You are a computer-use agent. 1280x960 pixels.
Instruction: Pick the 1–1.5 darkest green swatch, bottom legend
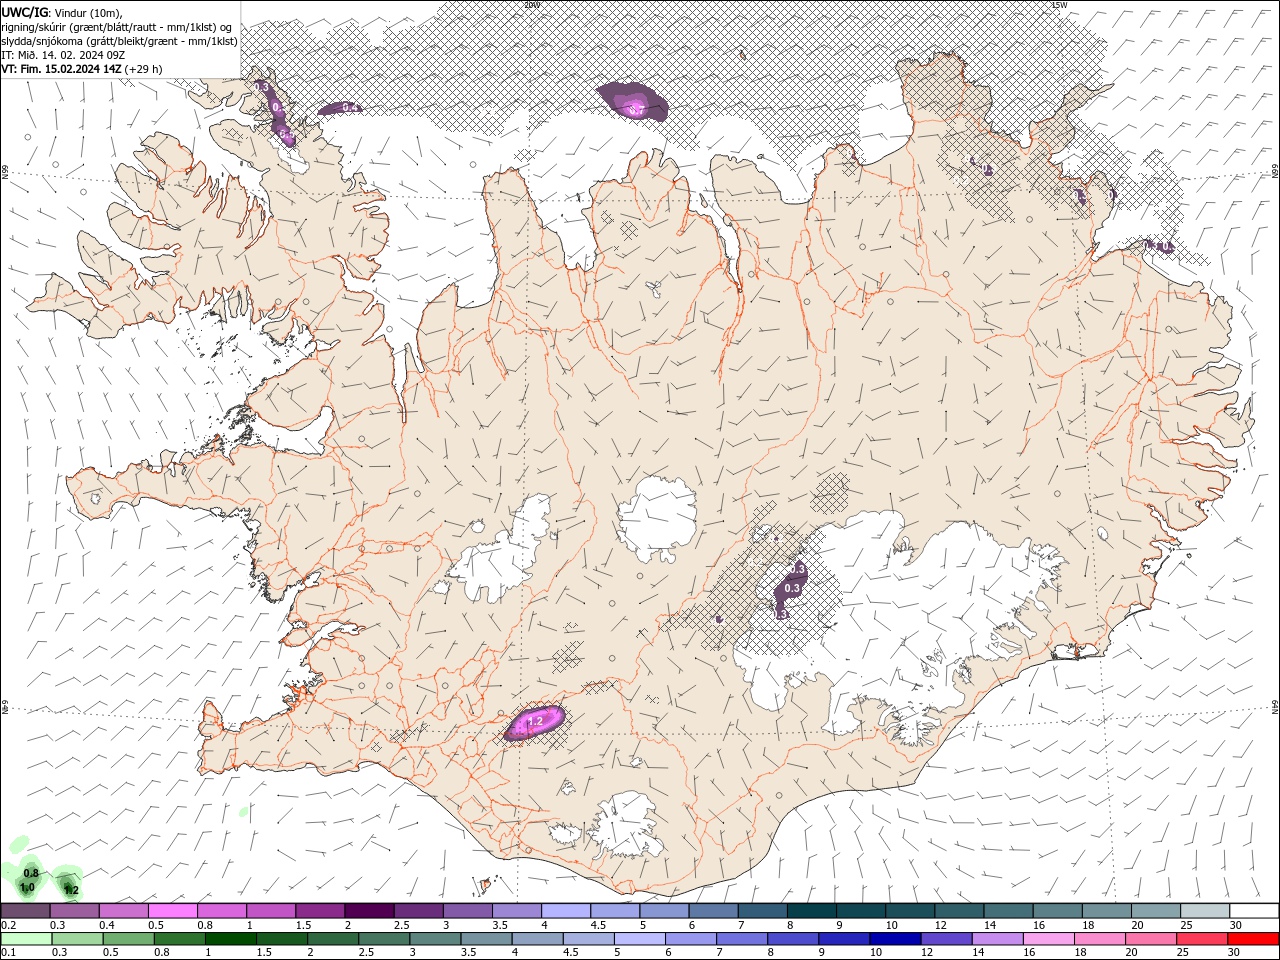tap(230, 939)
